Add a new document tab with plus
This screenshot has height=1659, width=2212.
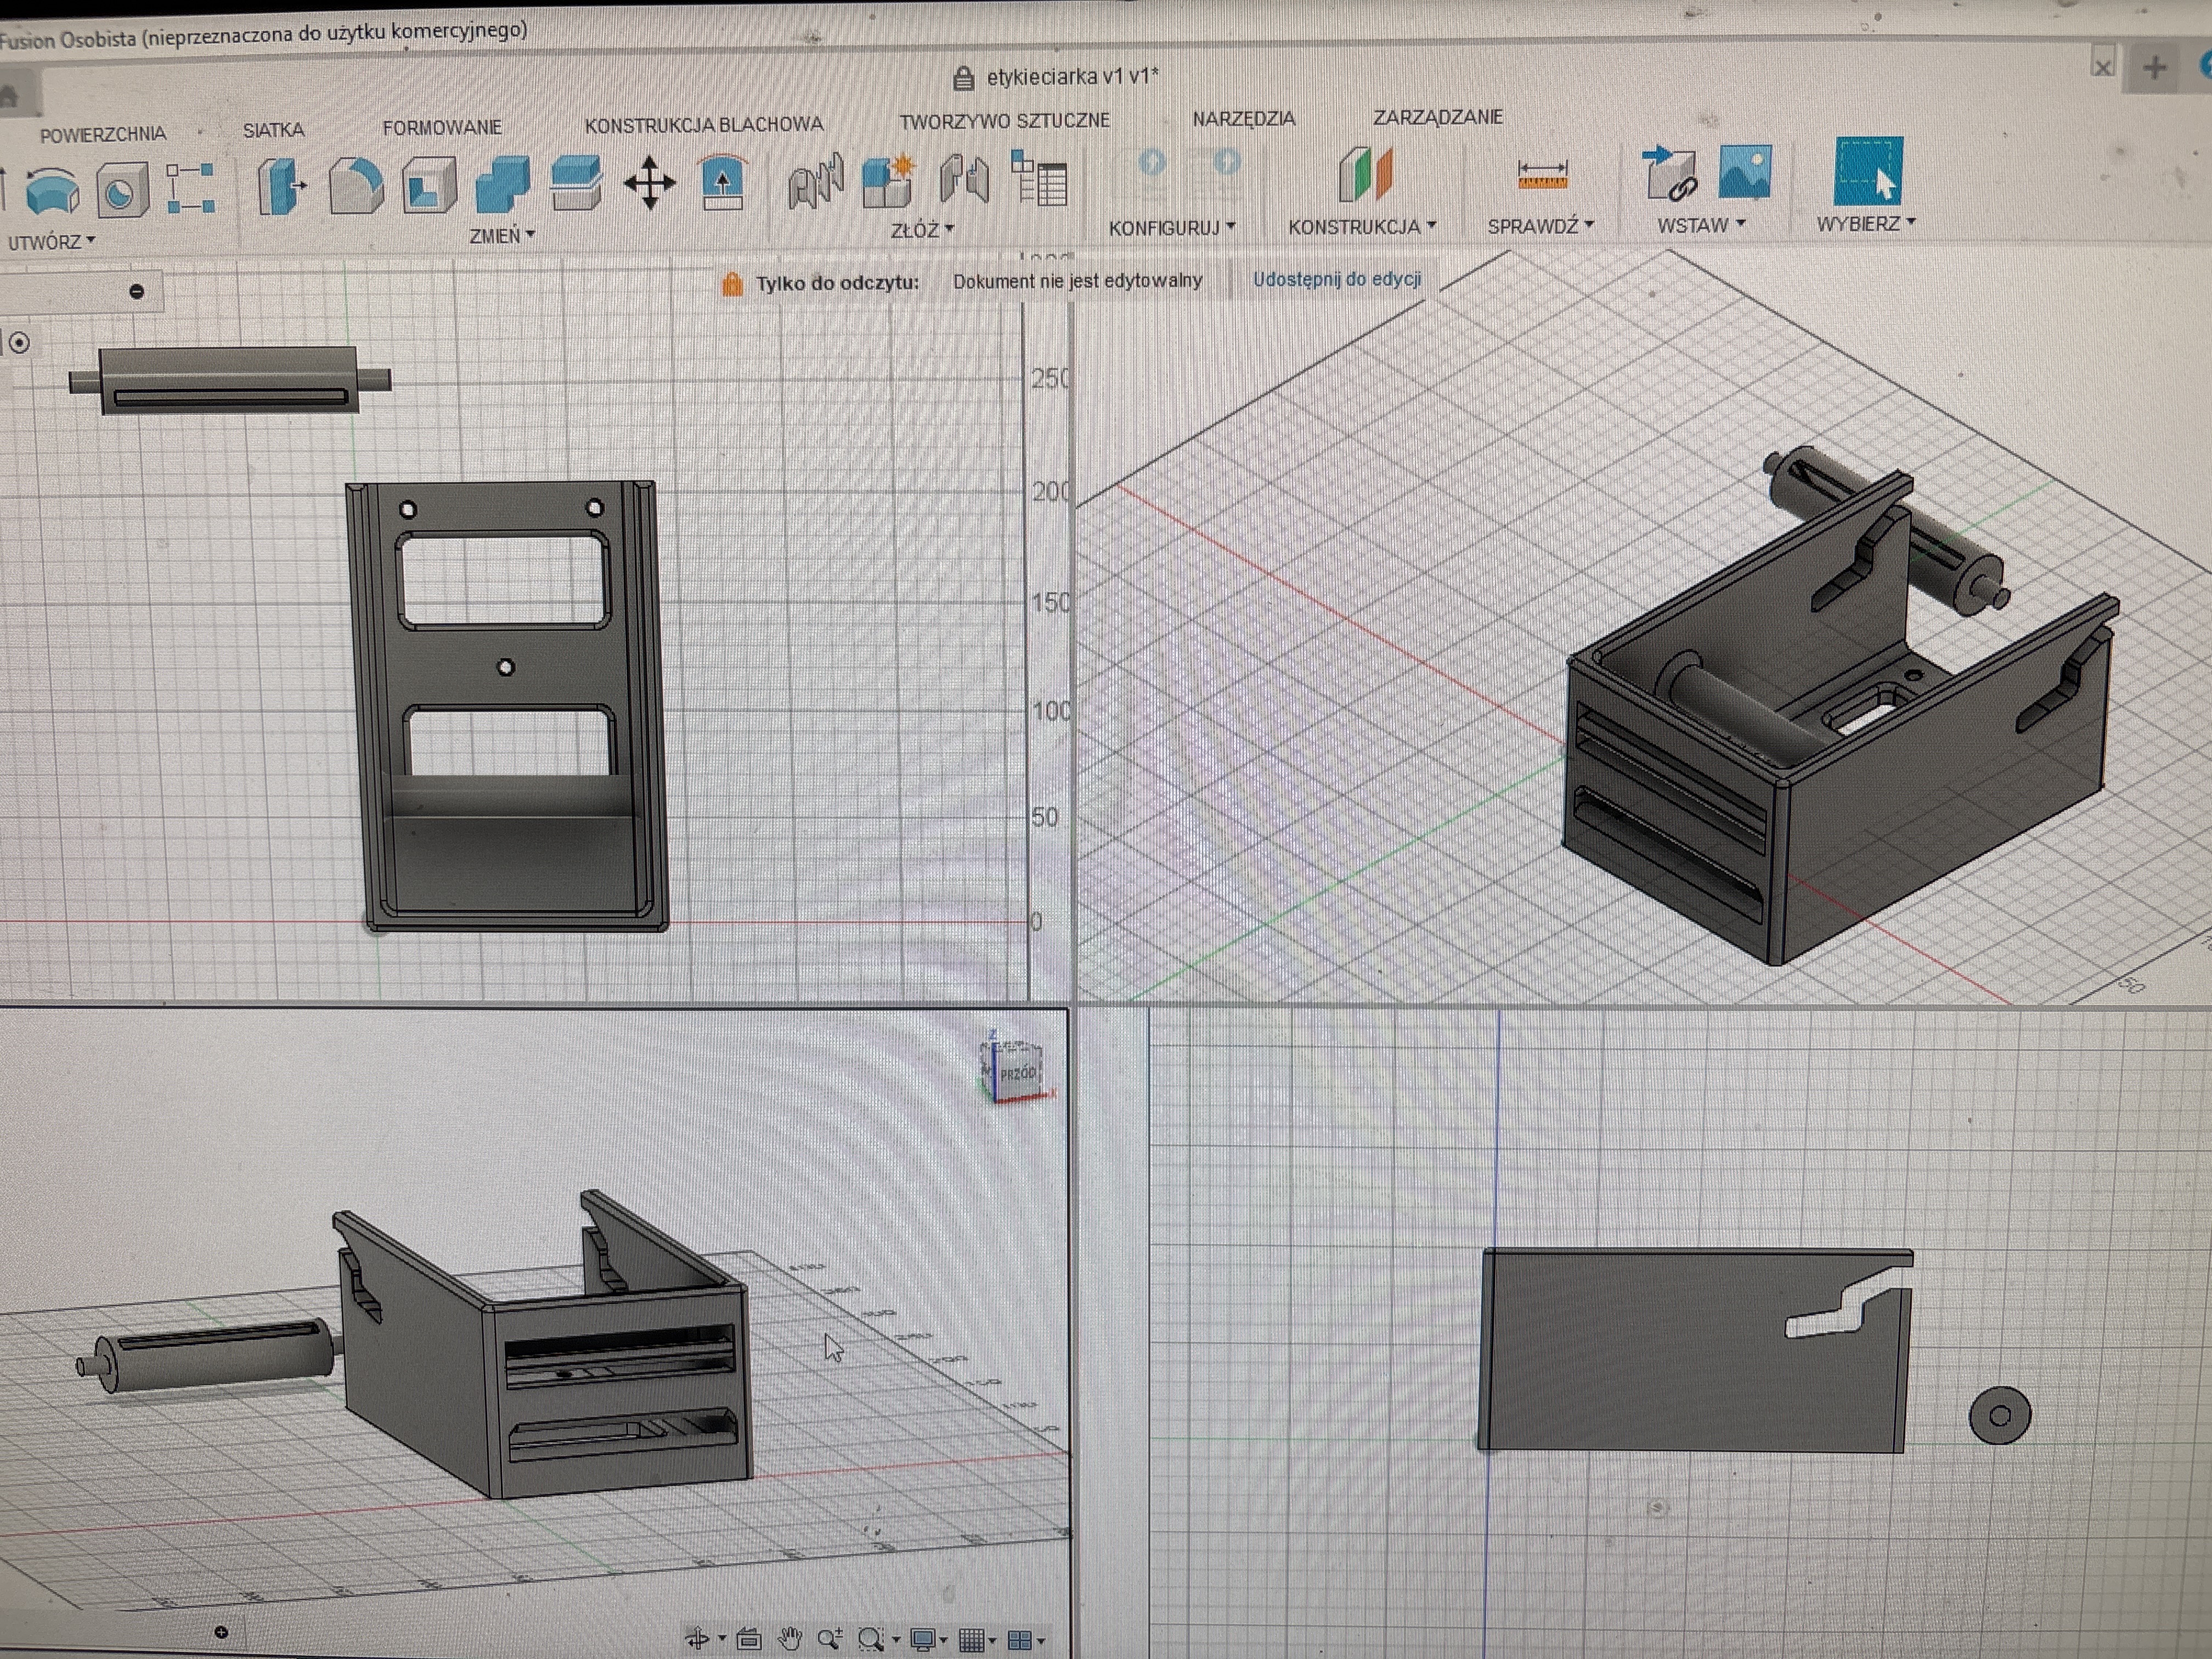click(x=2155, y=67)
